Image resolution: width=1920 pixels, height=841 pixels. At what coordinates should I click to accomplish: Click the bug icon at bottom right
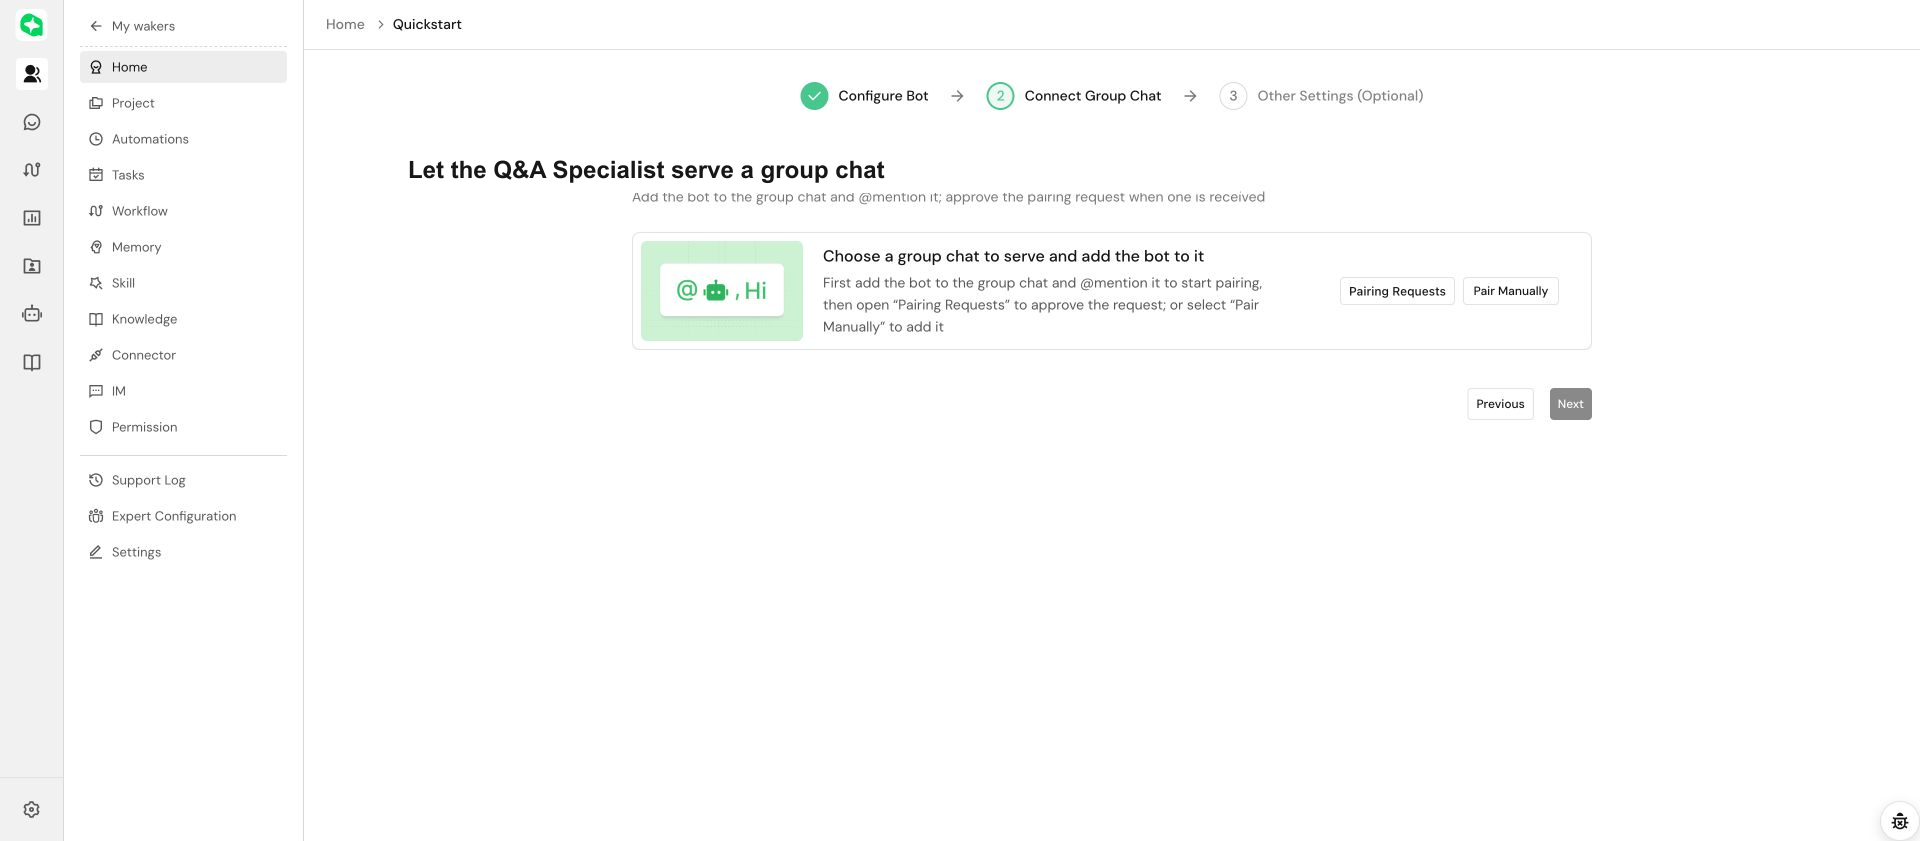1899,822
